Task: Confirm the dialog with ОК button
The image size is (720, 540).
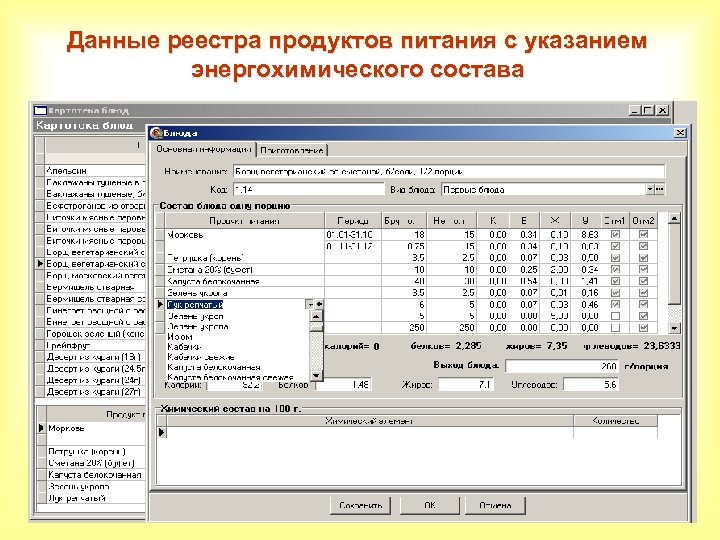Action: tap(430, 505)
